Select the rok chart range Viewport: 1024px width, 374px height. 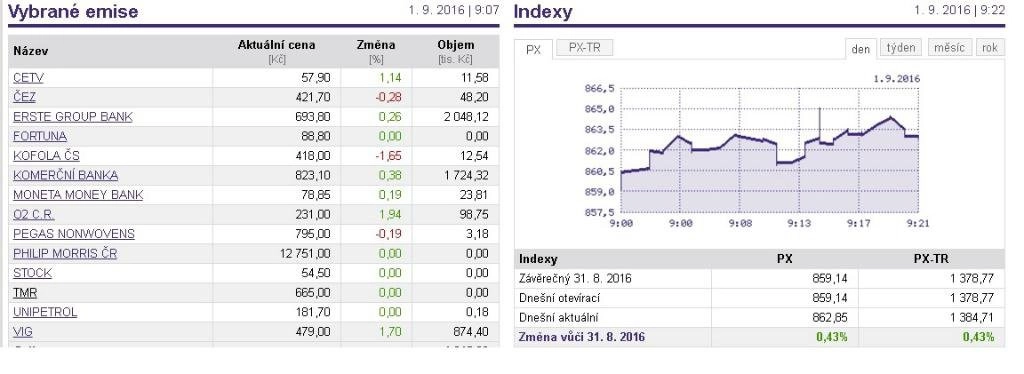[989, 48]
